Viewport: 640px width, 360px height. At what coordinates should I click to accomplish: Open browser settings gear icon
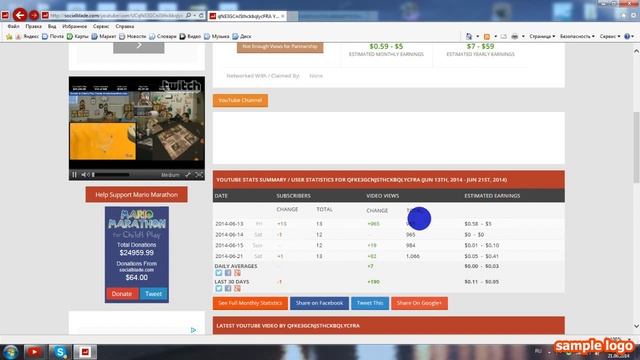[633, 15]
